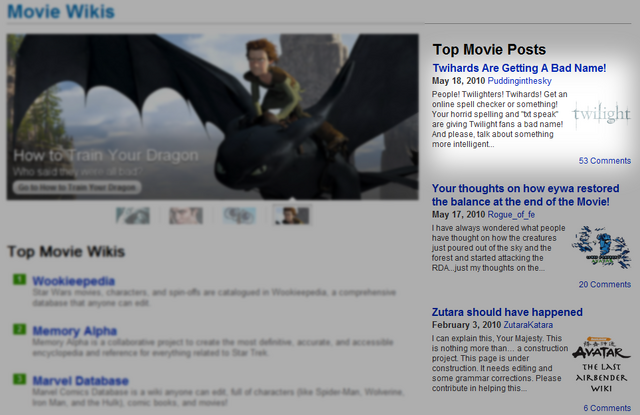Click the How to Train Your Dragon banner image

pyautogui.click(x=212, y=117)
